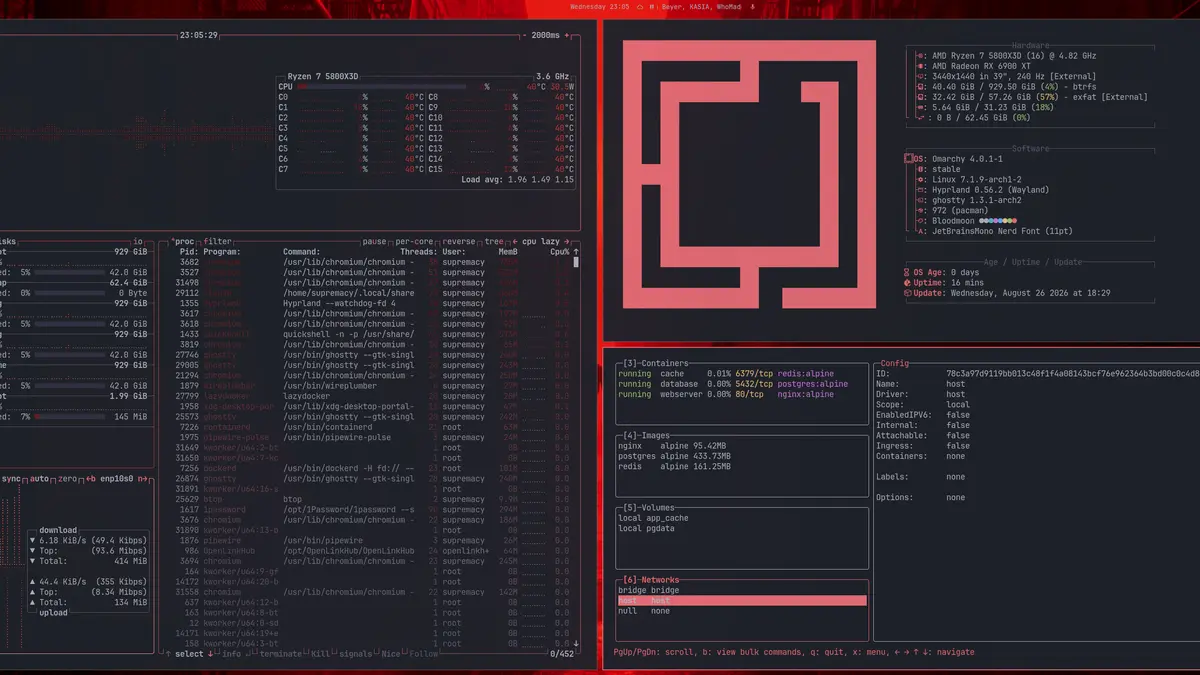
Task: Decrease btop update interval with minus
Action: pyautogui.click(x=526, y=35)
